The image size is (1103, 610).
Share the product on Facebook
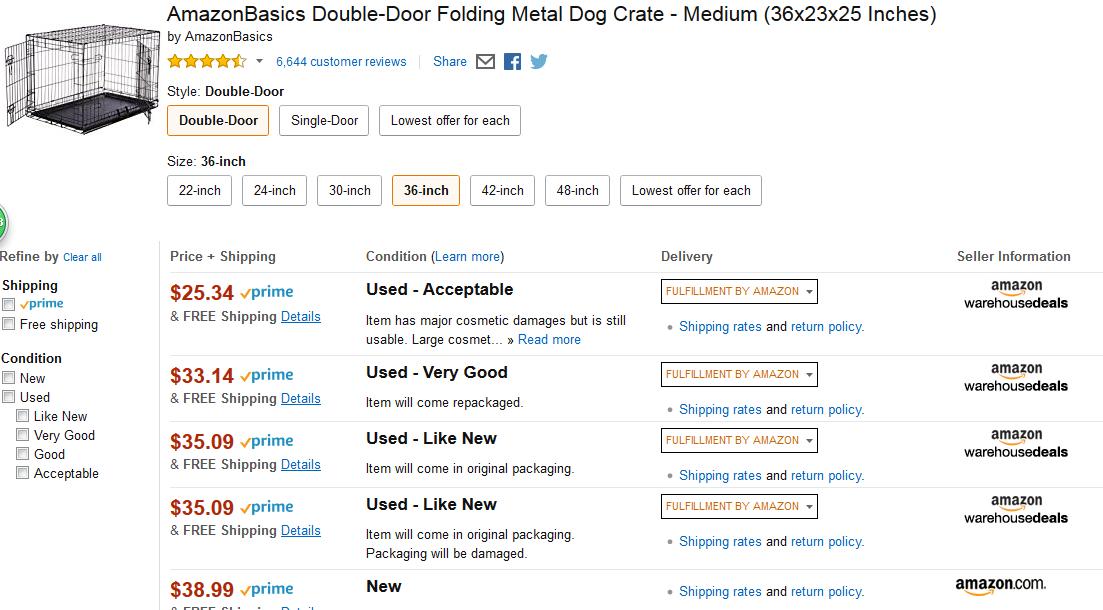[512, 62]
